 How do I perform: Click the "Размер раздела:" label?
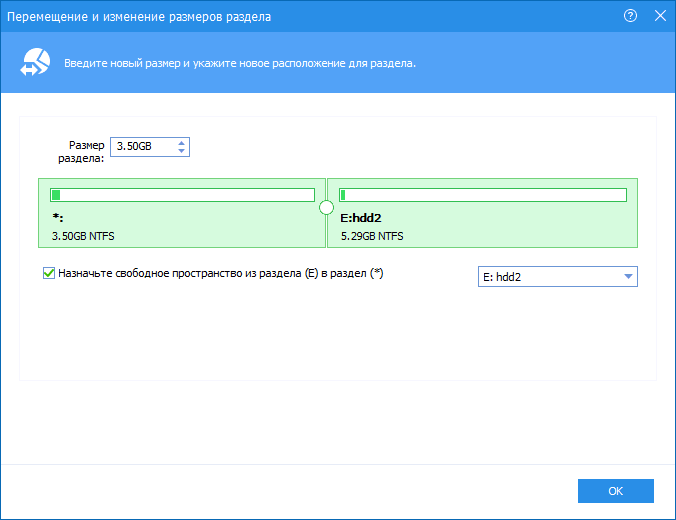[x=81, y=151]
